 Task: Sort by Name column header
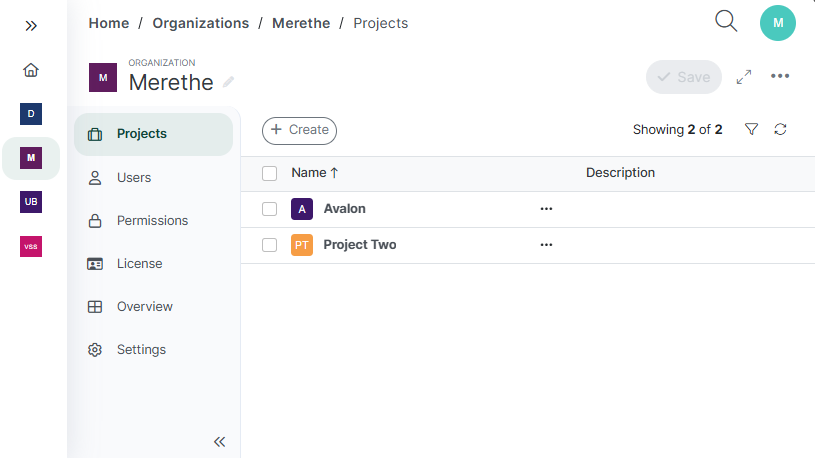[x=314, y=173]
